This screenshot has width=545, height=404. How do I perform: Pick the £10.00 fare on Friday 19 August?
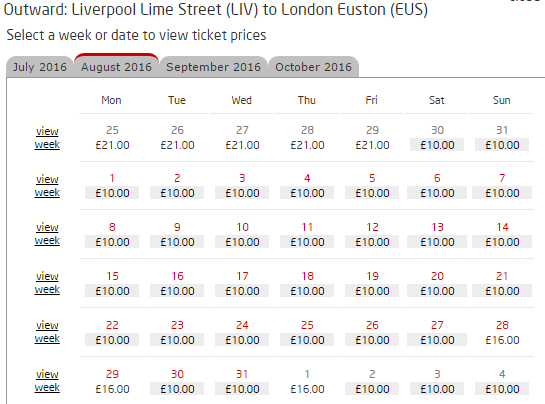point(372,291)
